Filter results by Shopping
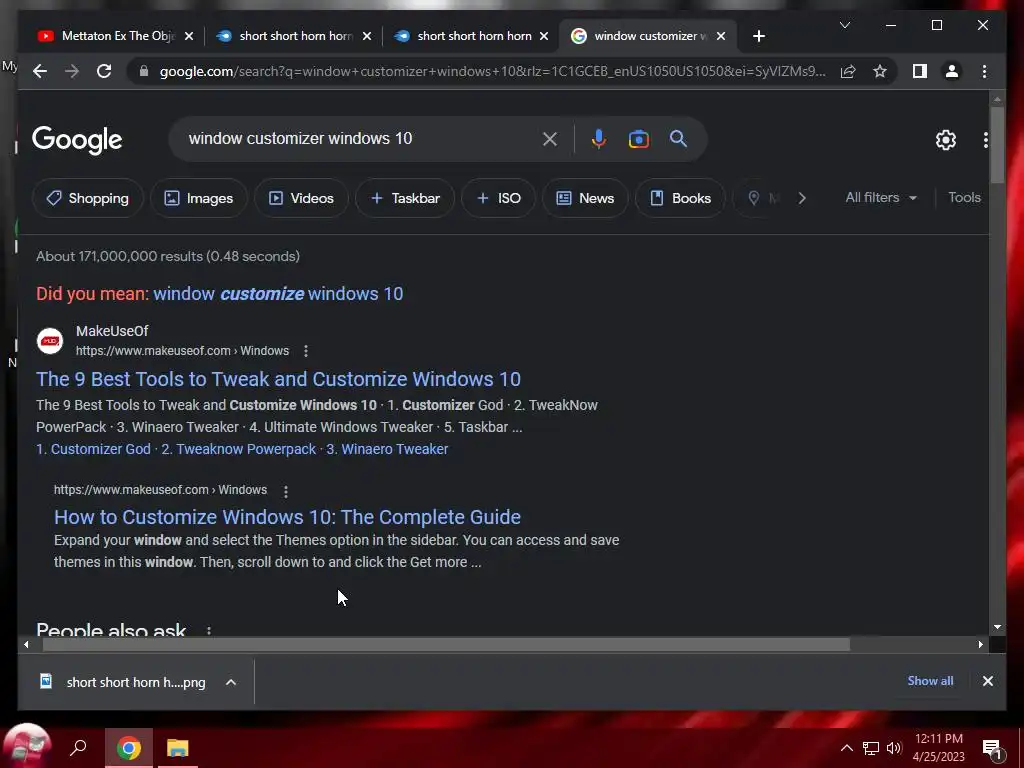The image size is (1024, 768). [88, 198]
